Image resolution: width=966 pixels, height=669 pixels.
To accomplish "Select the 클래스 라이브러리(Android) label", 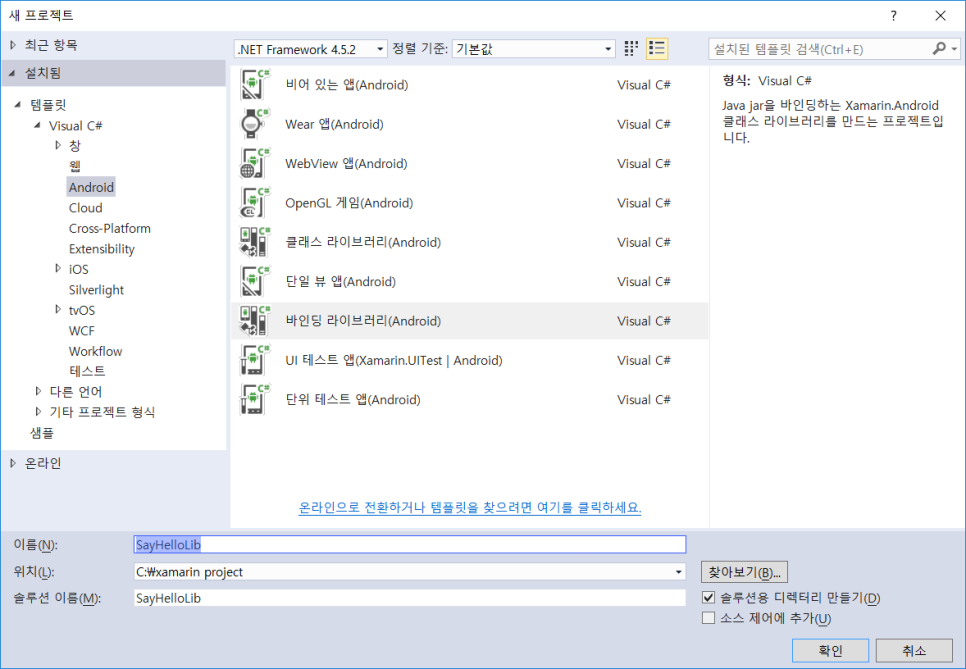I will 363,242.
